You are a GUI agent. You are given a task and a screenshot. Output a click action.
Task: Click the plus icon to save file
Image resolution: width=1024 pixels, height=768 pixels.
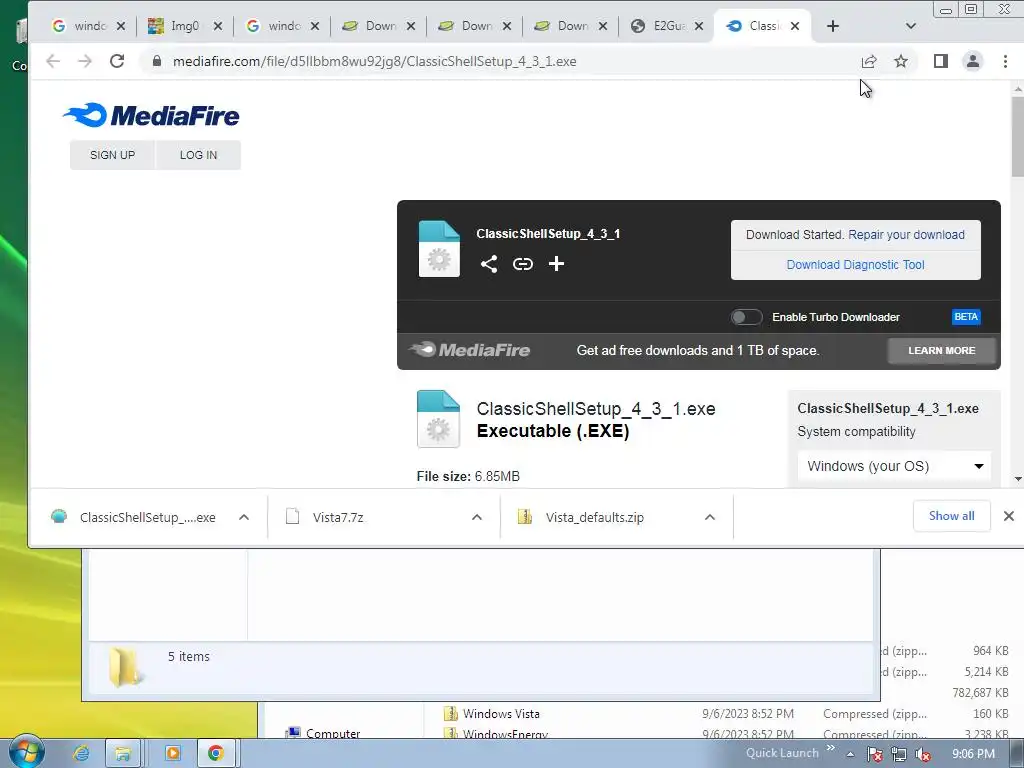pyautogui.click(x=556, y=264)
